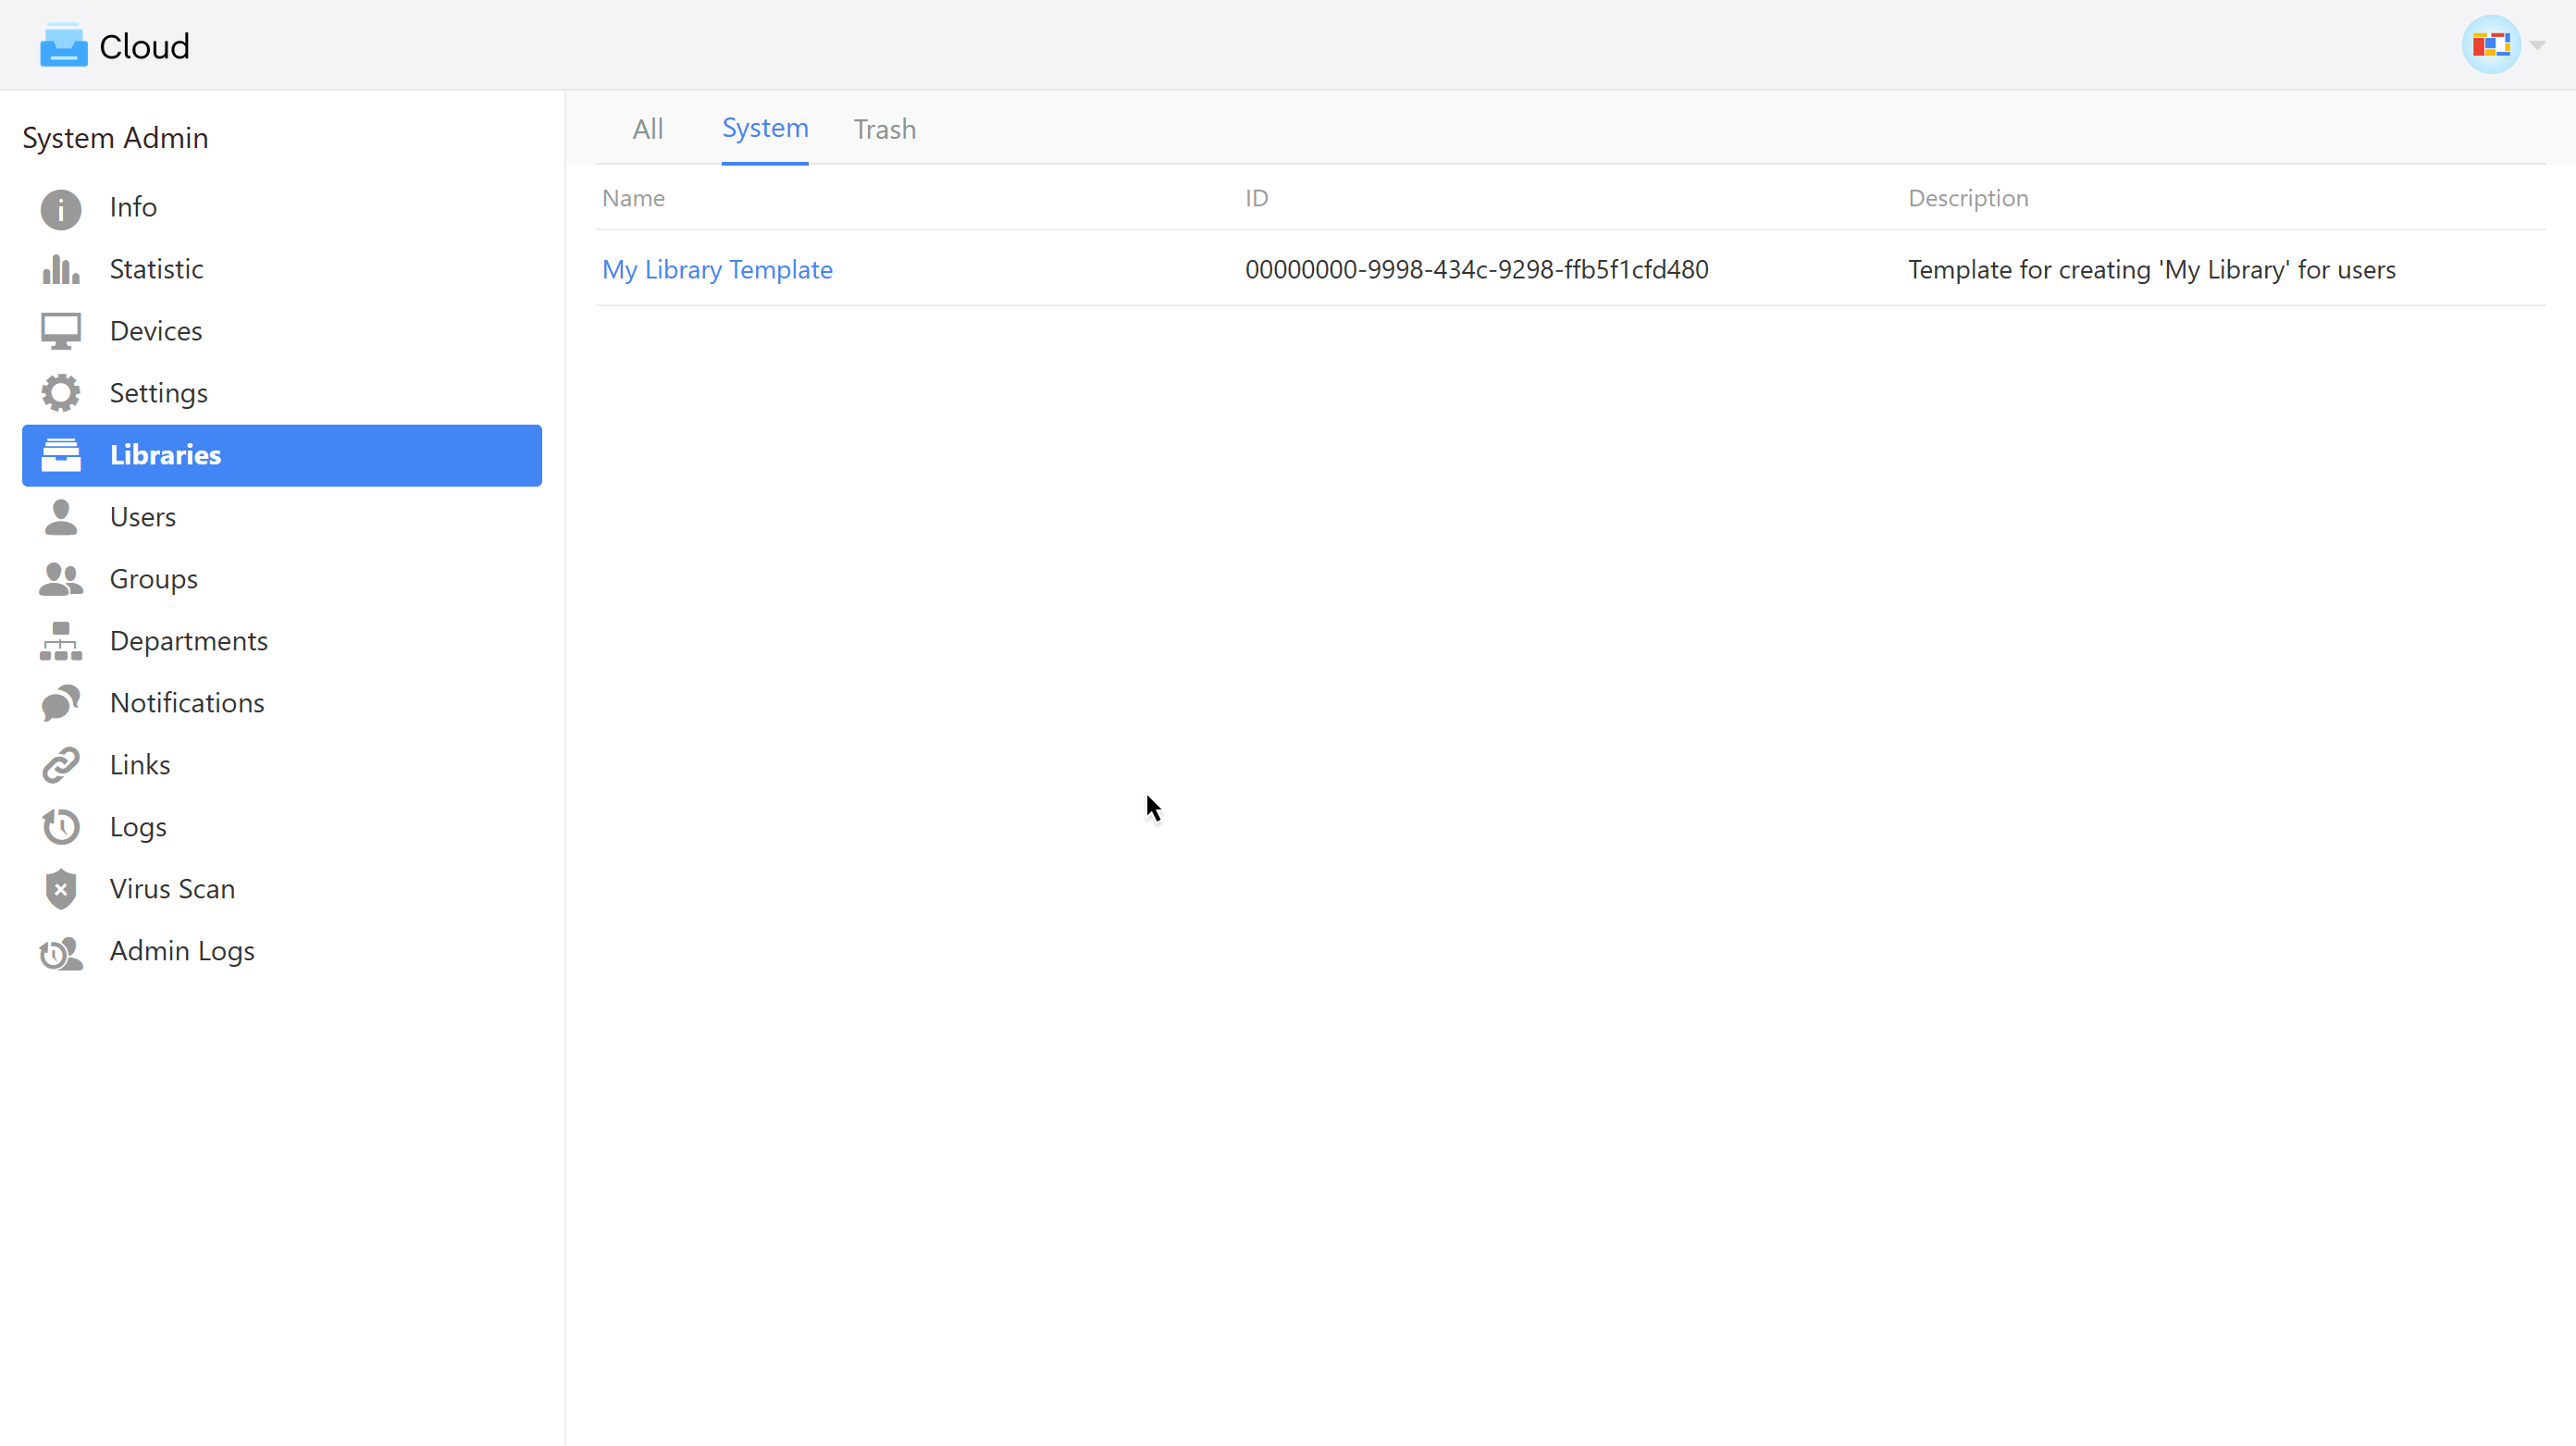The width and height of the screenshot is (2576, 1446).
Task: Select the Devices monitor icon
Action: tap(61, 331)
